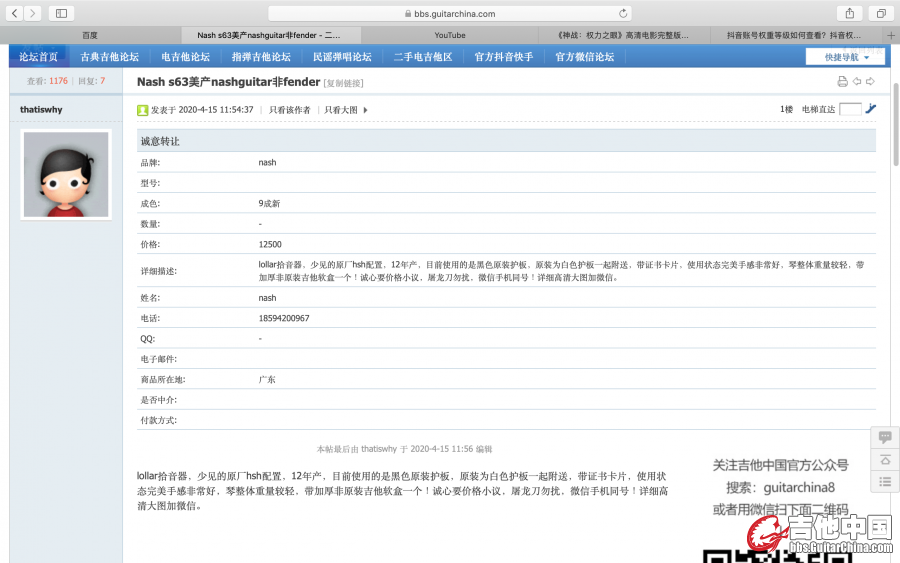
Task: Expand the 快捷导航 dropdown
Action: click(x=845, y=57)
